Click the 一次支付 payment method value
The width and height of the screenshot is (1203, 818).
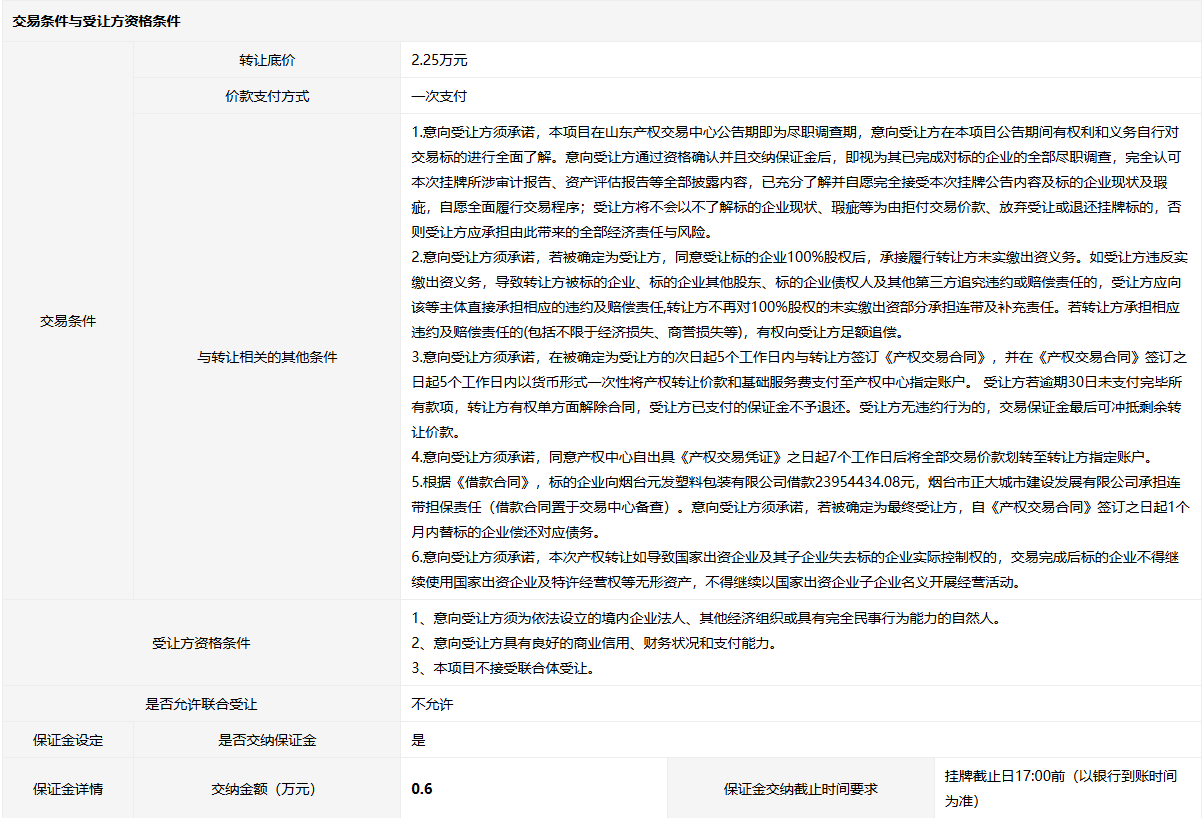439,97
